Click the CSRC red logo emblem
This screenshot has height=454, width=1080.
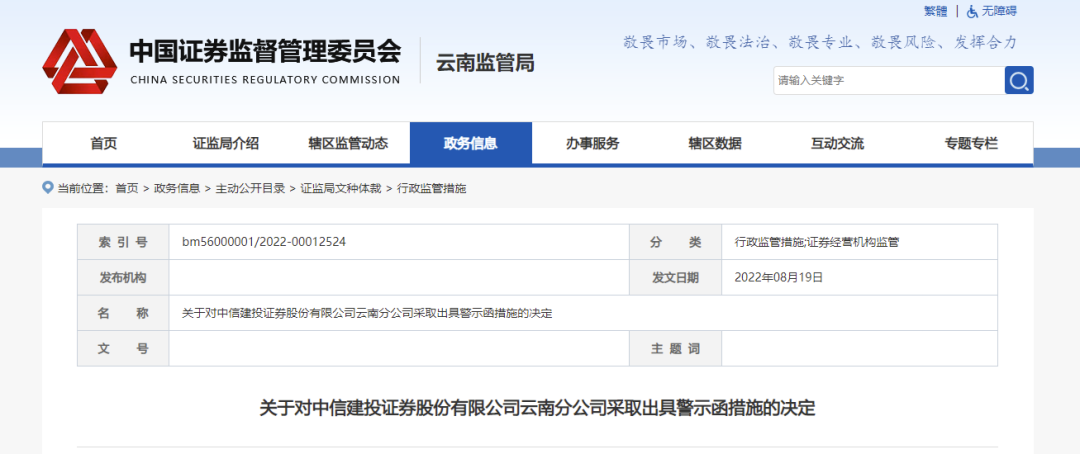point(79,62)
